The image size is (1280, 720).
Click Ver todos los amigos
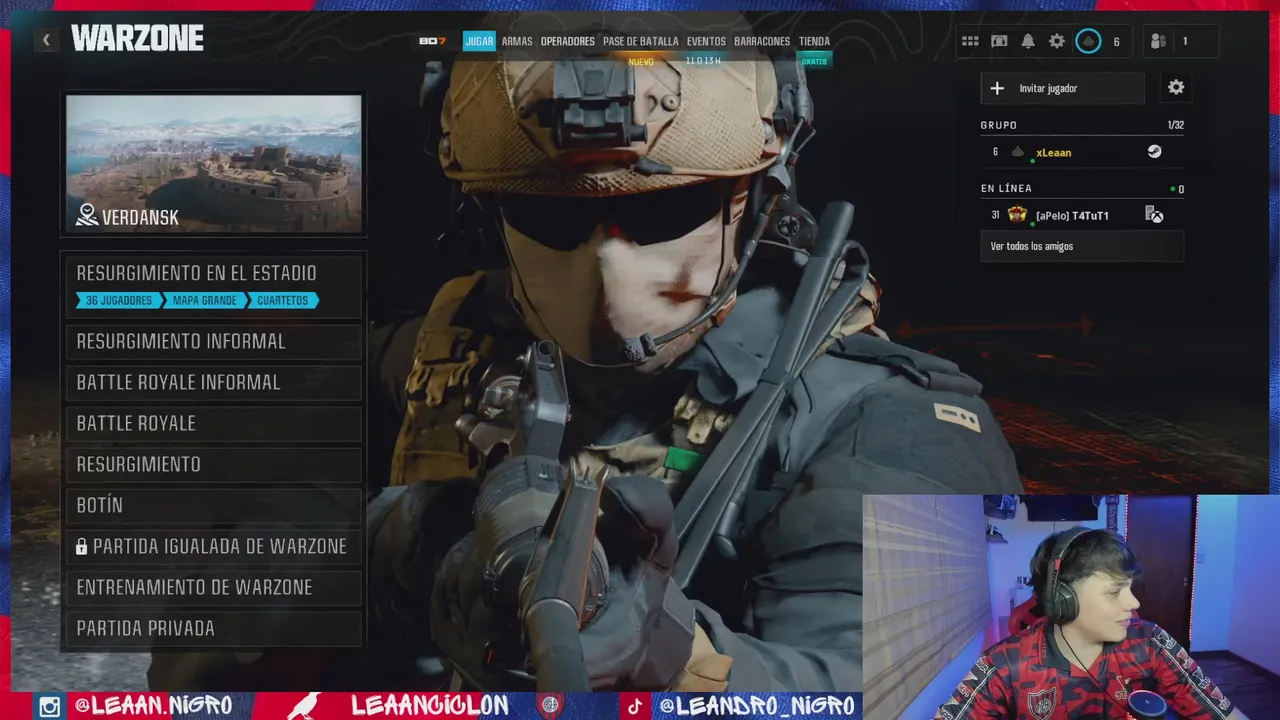pos(1082,246)
